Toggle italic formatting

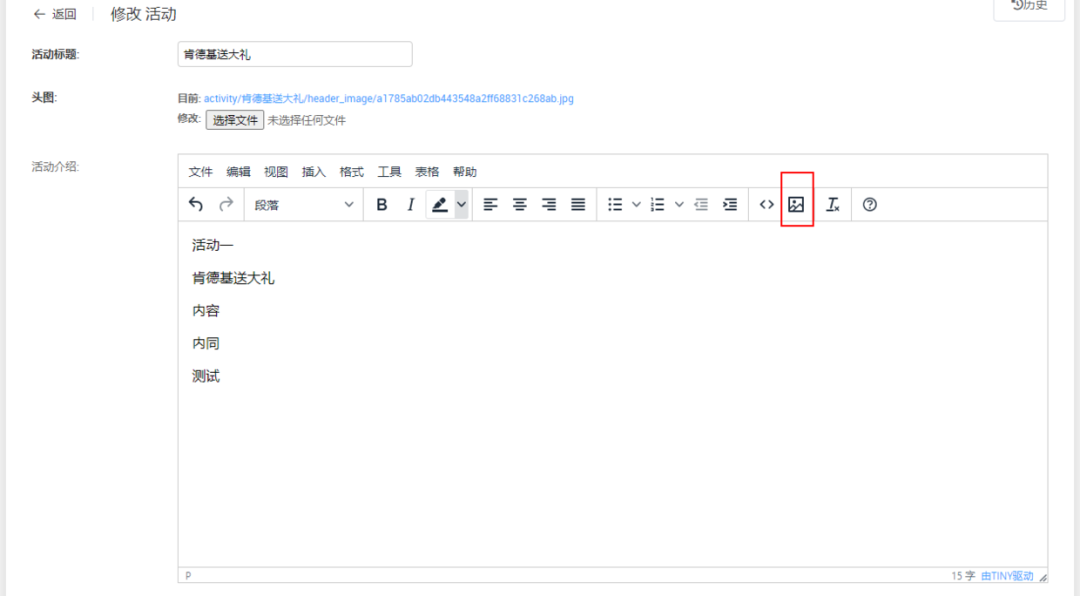point(411,205)
